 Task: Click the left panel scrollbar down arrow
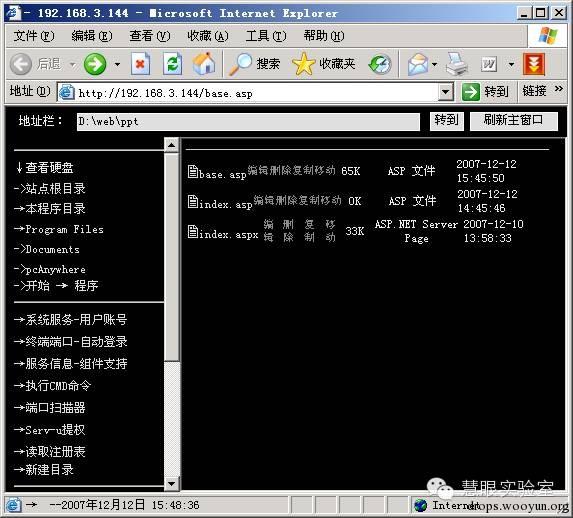171,484
